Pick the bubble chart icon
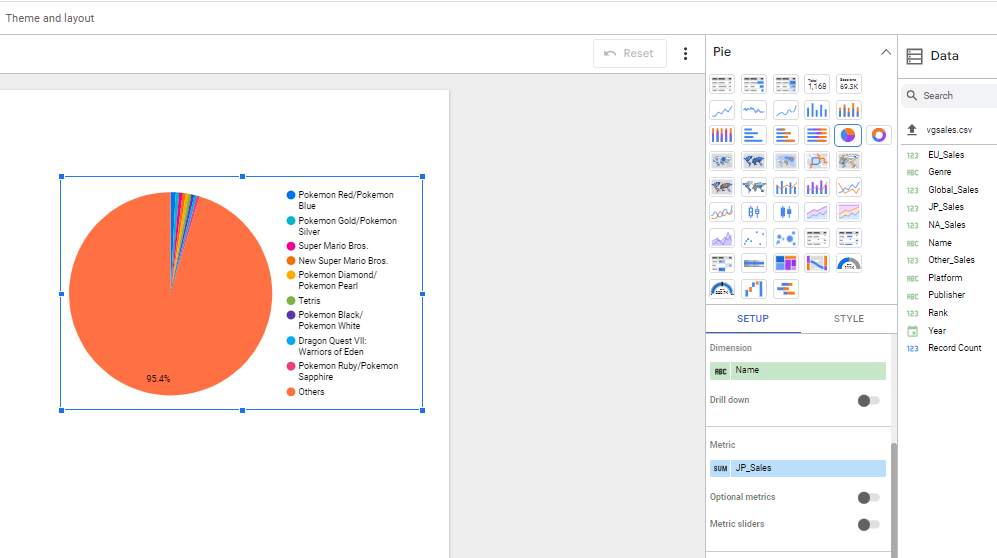 pyautogui.click(x=786, y=238)
